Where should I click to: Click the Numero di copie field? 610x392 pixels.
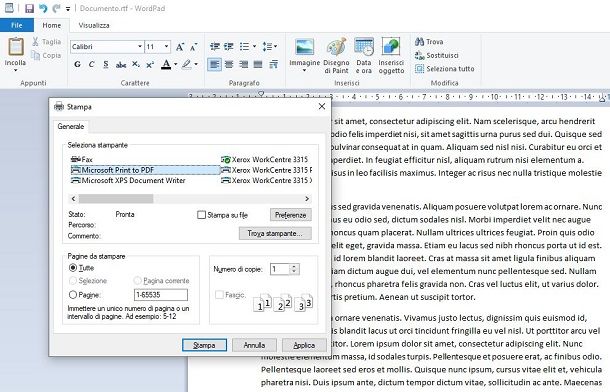(x=280, y=269)
